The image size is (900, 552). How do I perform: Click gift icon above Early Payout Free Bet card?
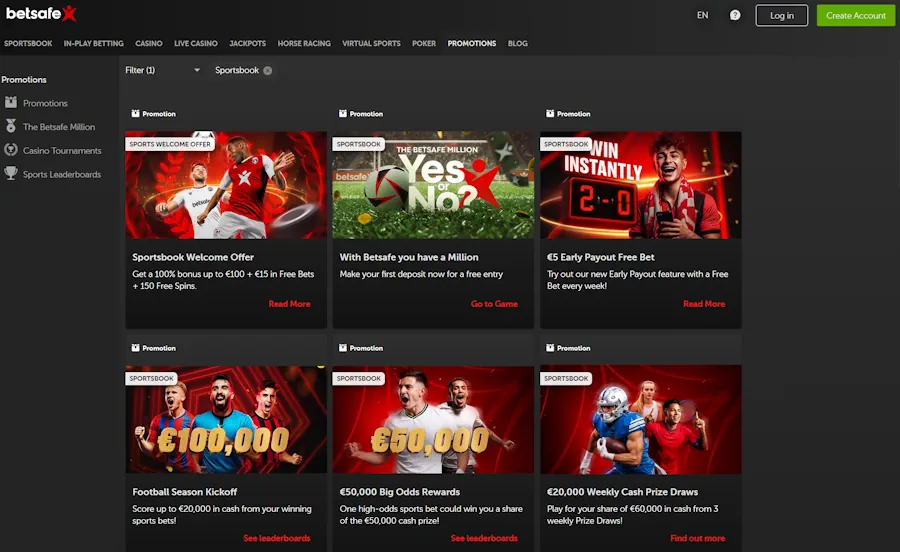click(550, 114)
